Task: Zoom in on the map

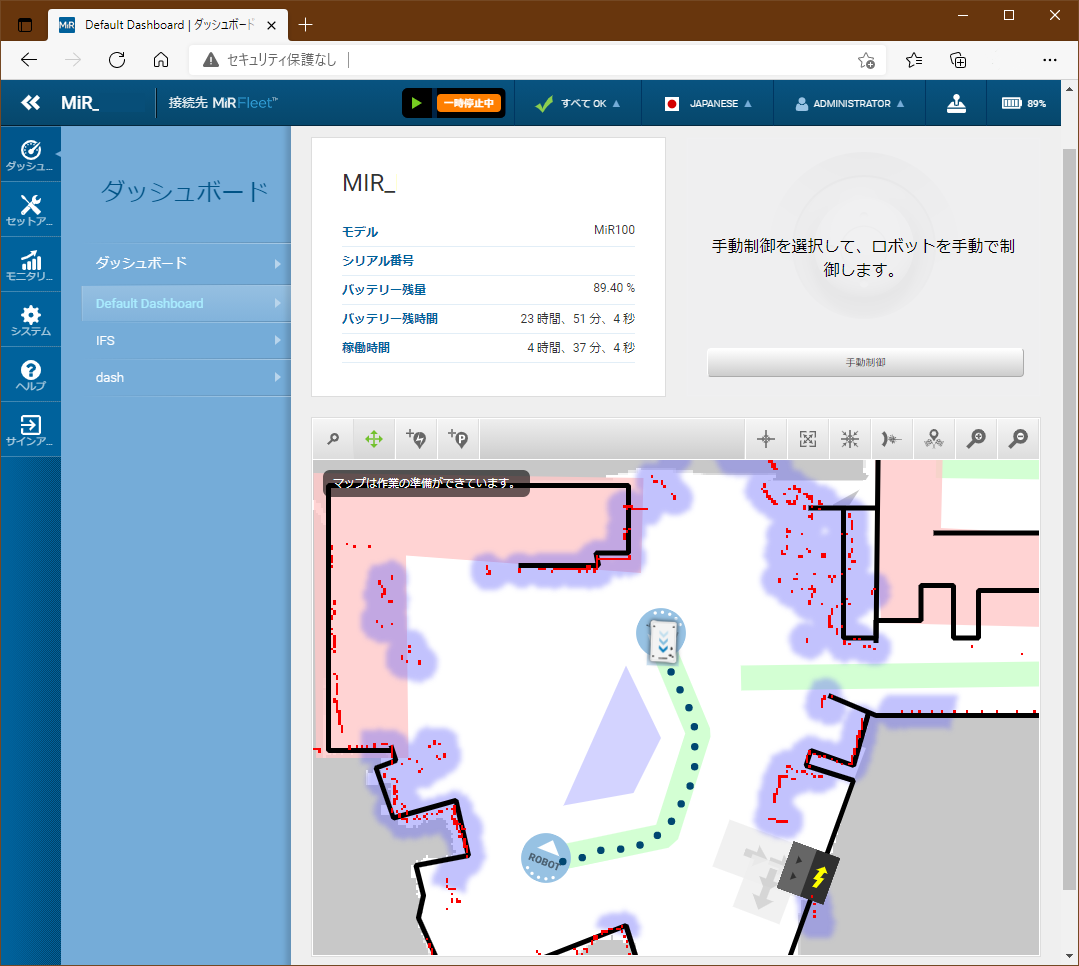Action: 976,438
